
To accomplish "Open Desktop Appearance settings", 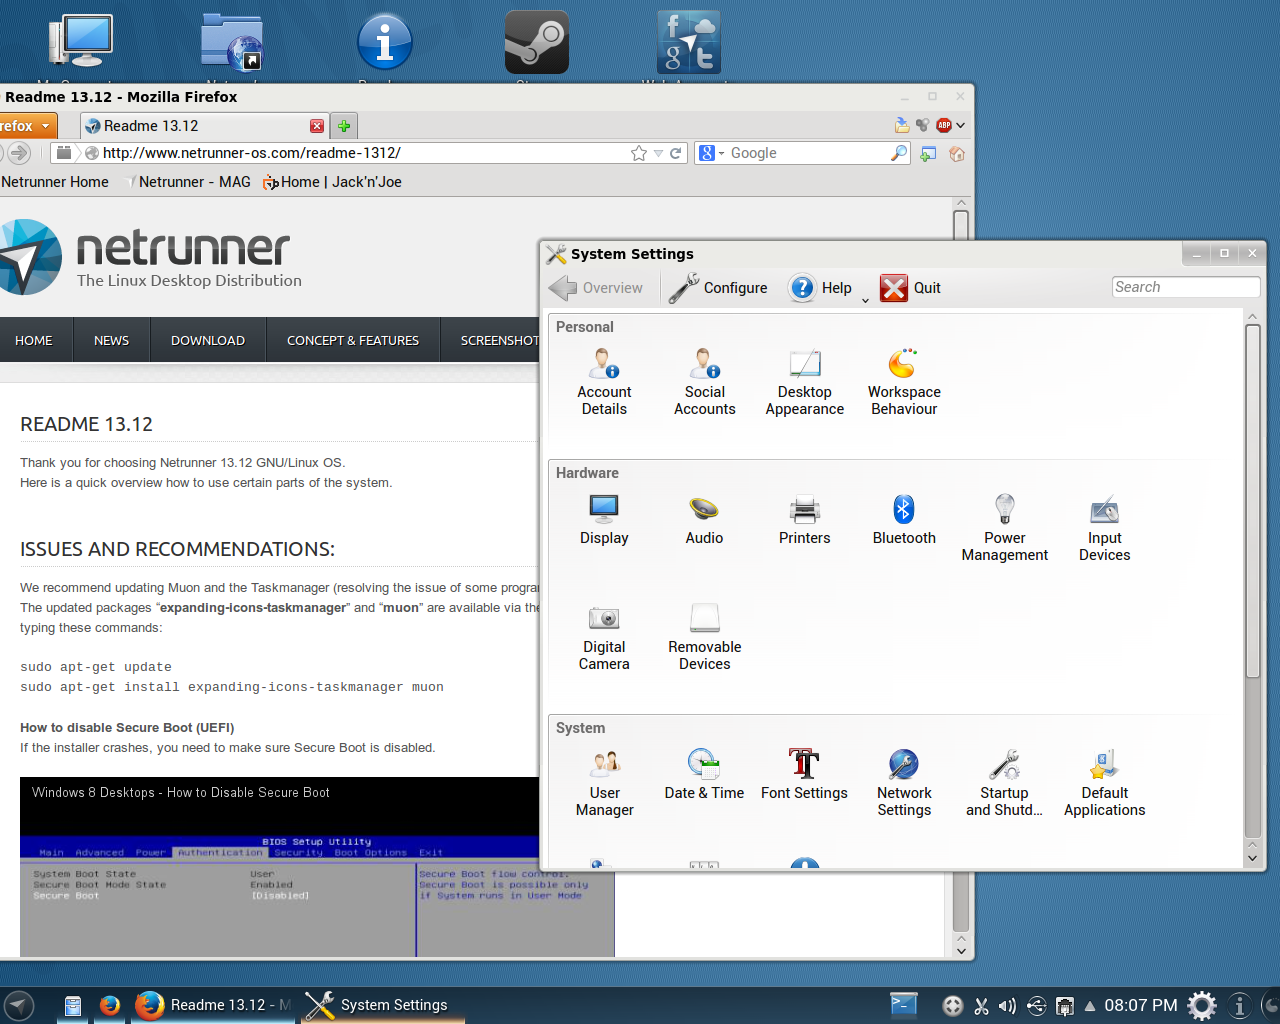I will click(804, 382).
